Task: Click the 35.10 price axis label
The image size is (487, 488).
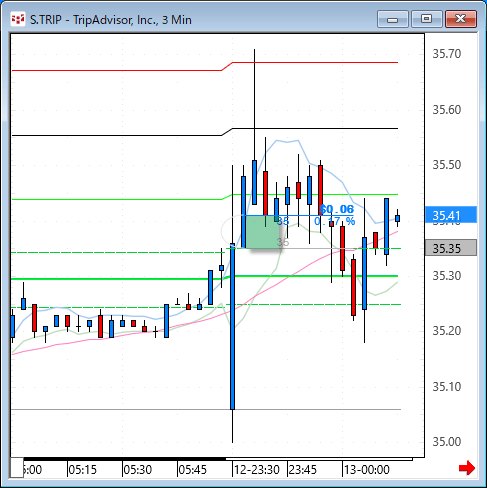Action: [447, 387]
